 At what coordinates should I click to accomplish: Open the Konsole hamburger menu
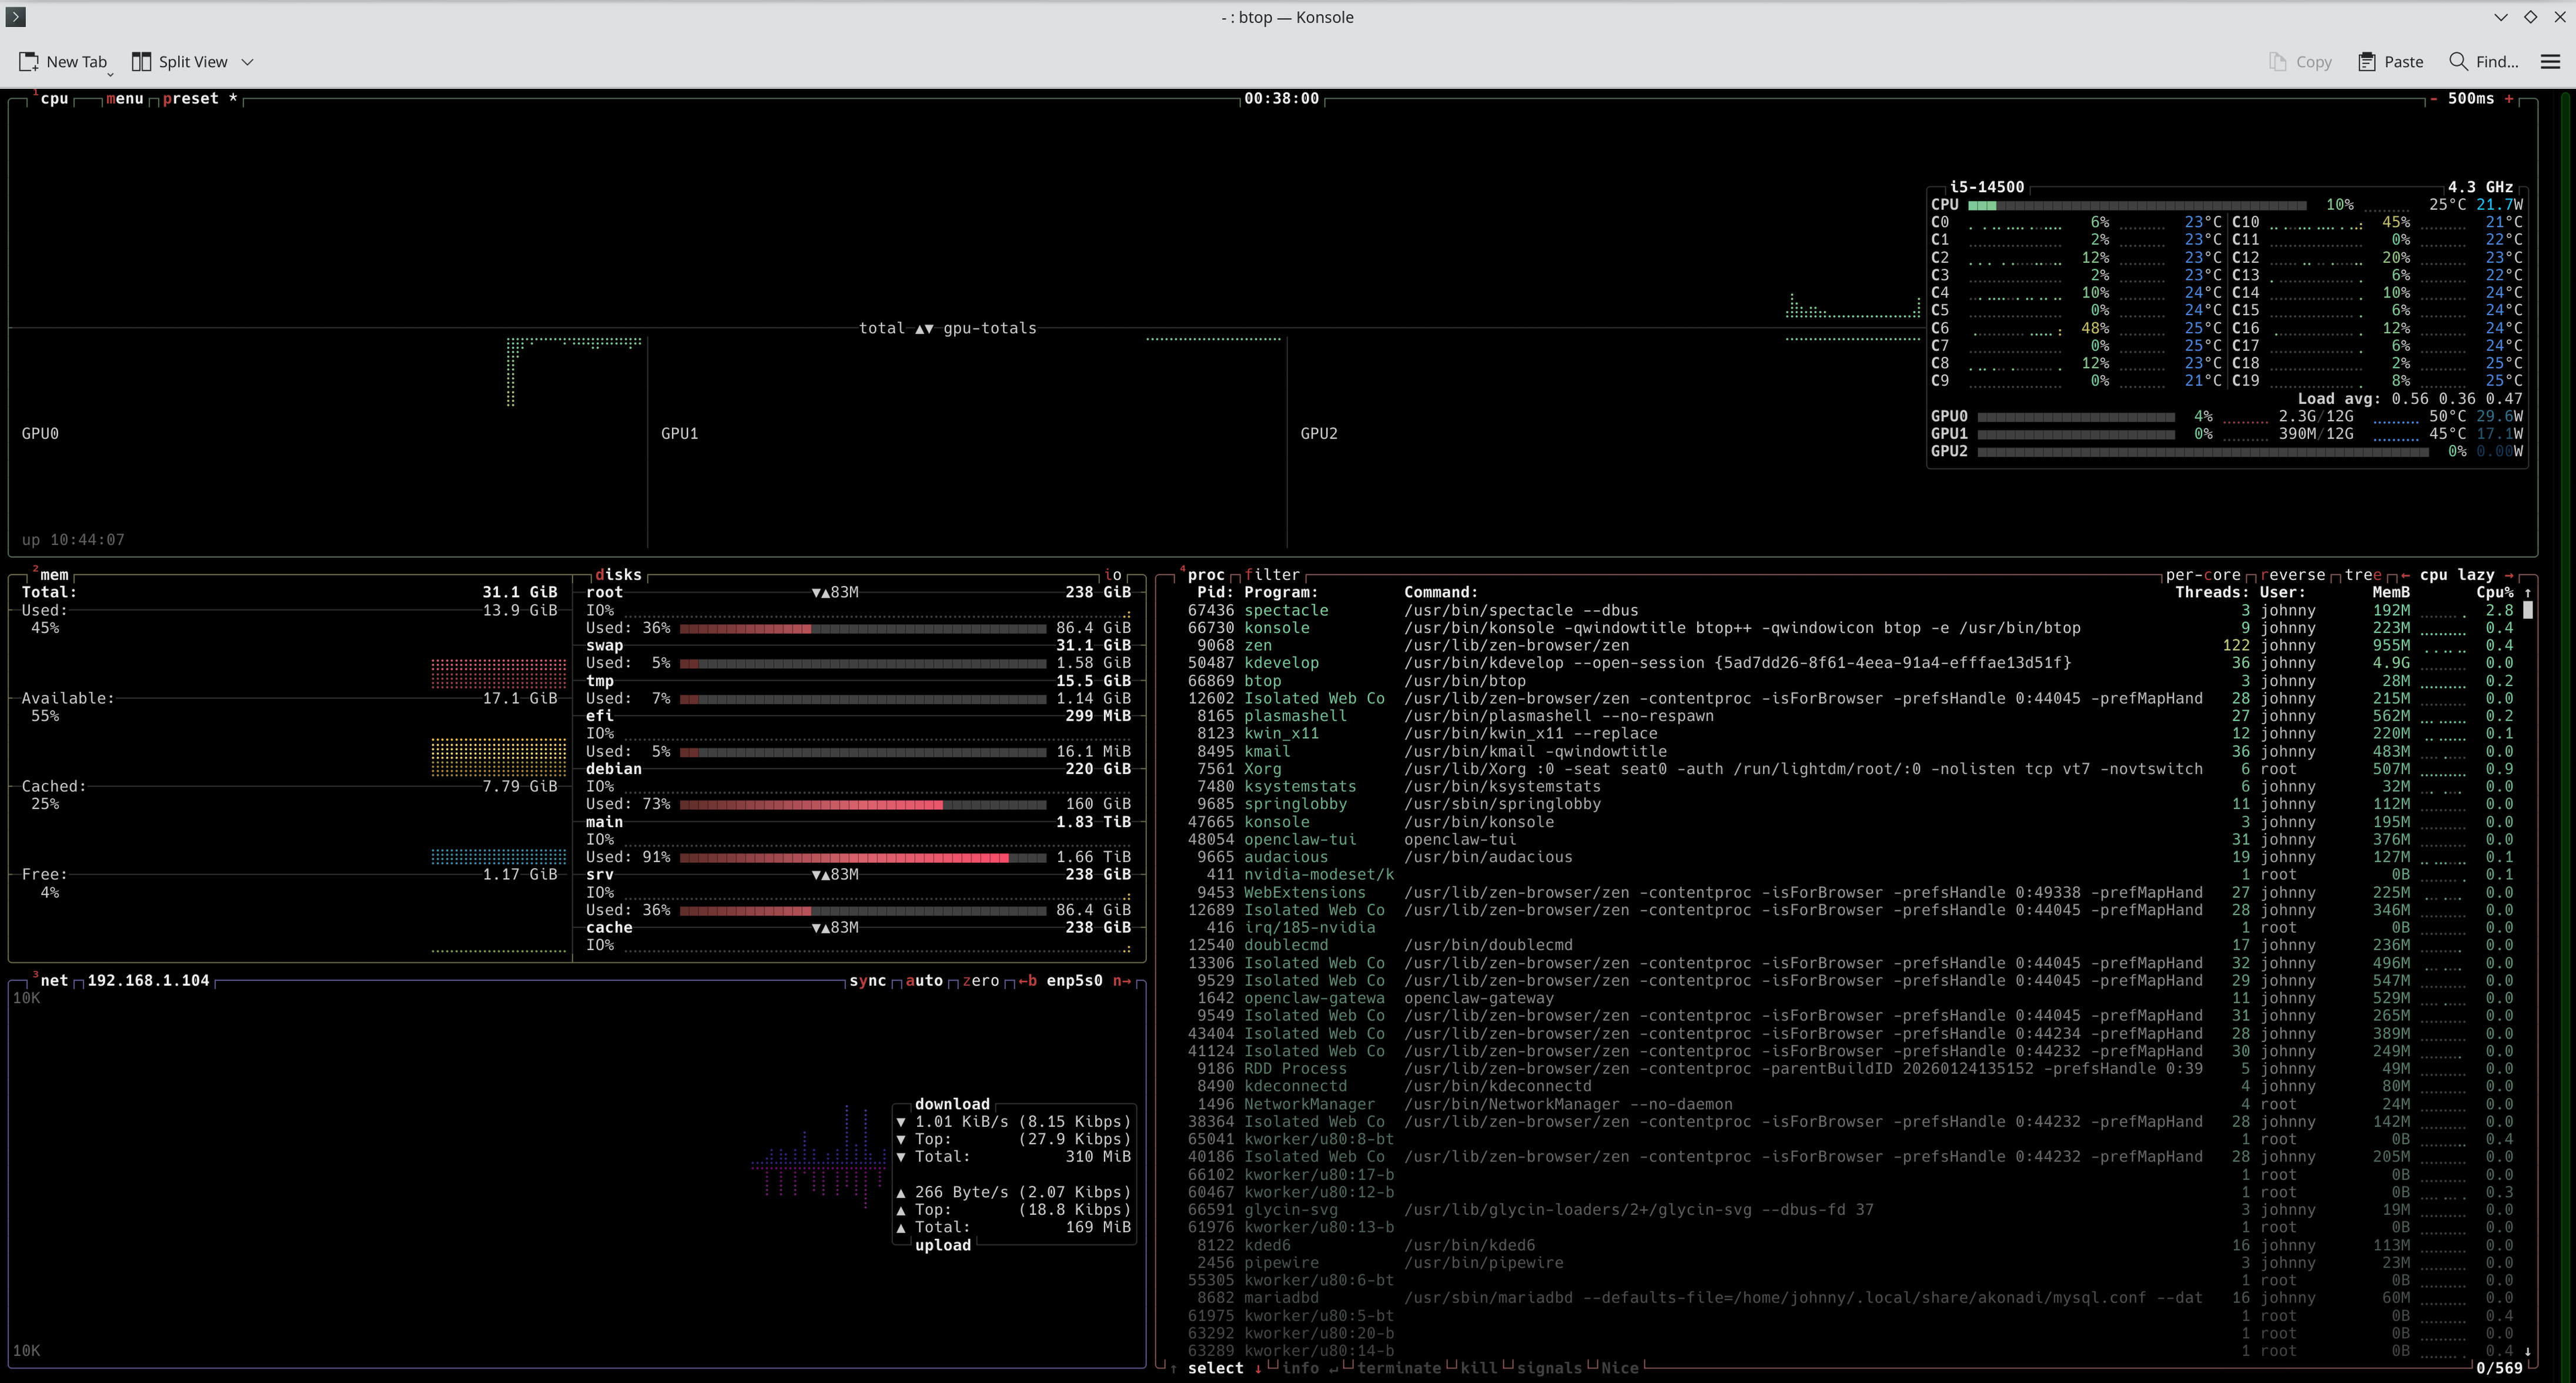pos(2550,62)
